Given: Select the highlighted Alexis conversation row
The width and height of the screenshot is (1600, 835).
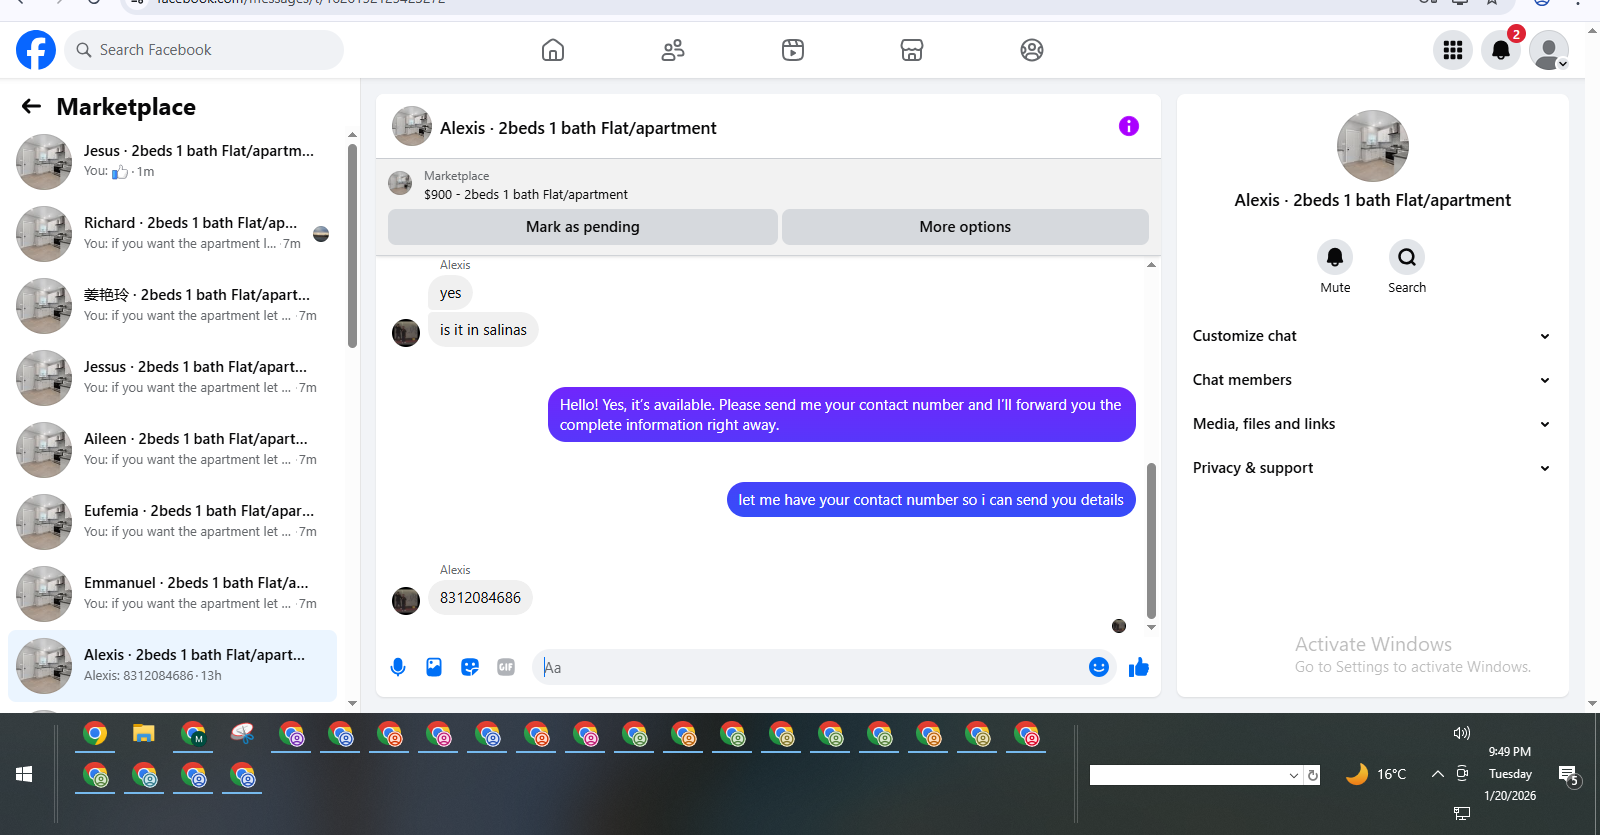Looking at the screenshot, I should pyautogui.click(x=172, y=666).
